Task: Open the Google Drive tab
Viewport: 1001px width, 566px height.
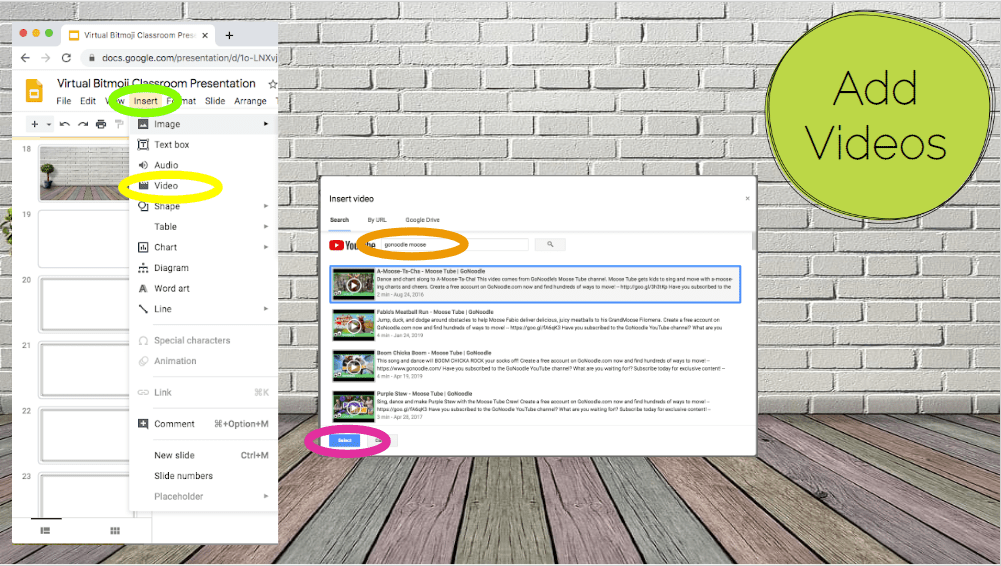Action: [x=422, y=220]
